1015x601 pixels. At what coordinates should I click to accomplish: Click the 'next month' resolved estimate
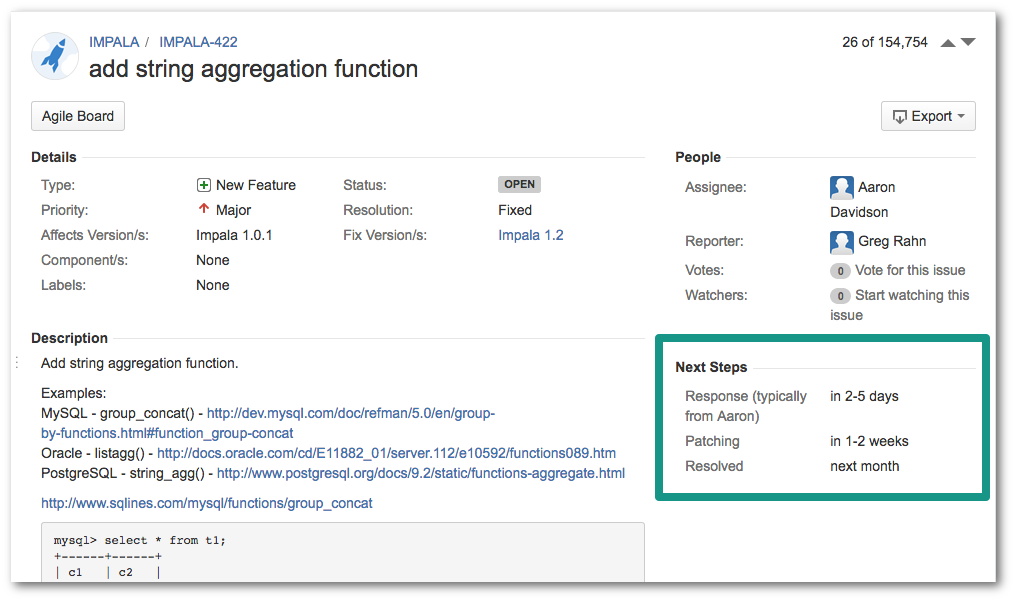(864, 466)
